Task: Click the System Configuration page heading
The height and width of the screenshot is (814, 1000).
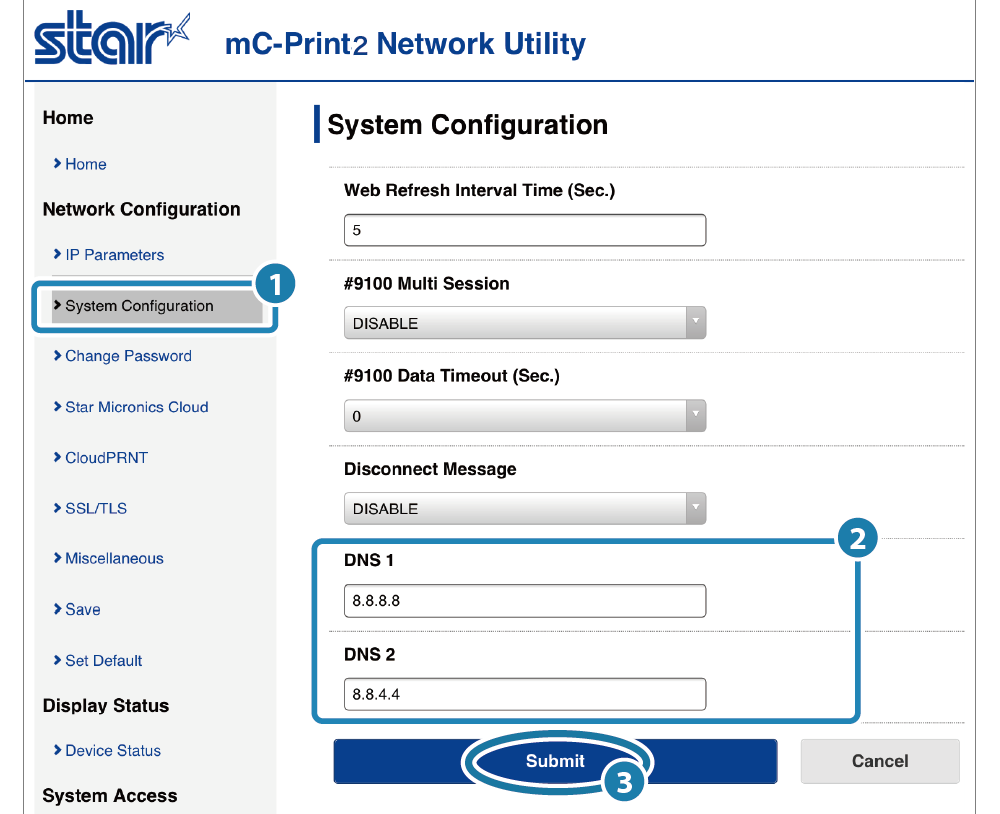Action: (x=467, y=124)
